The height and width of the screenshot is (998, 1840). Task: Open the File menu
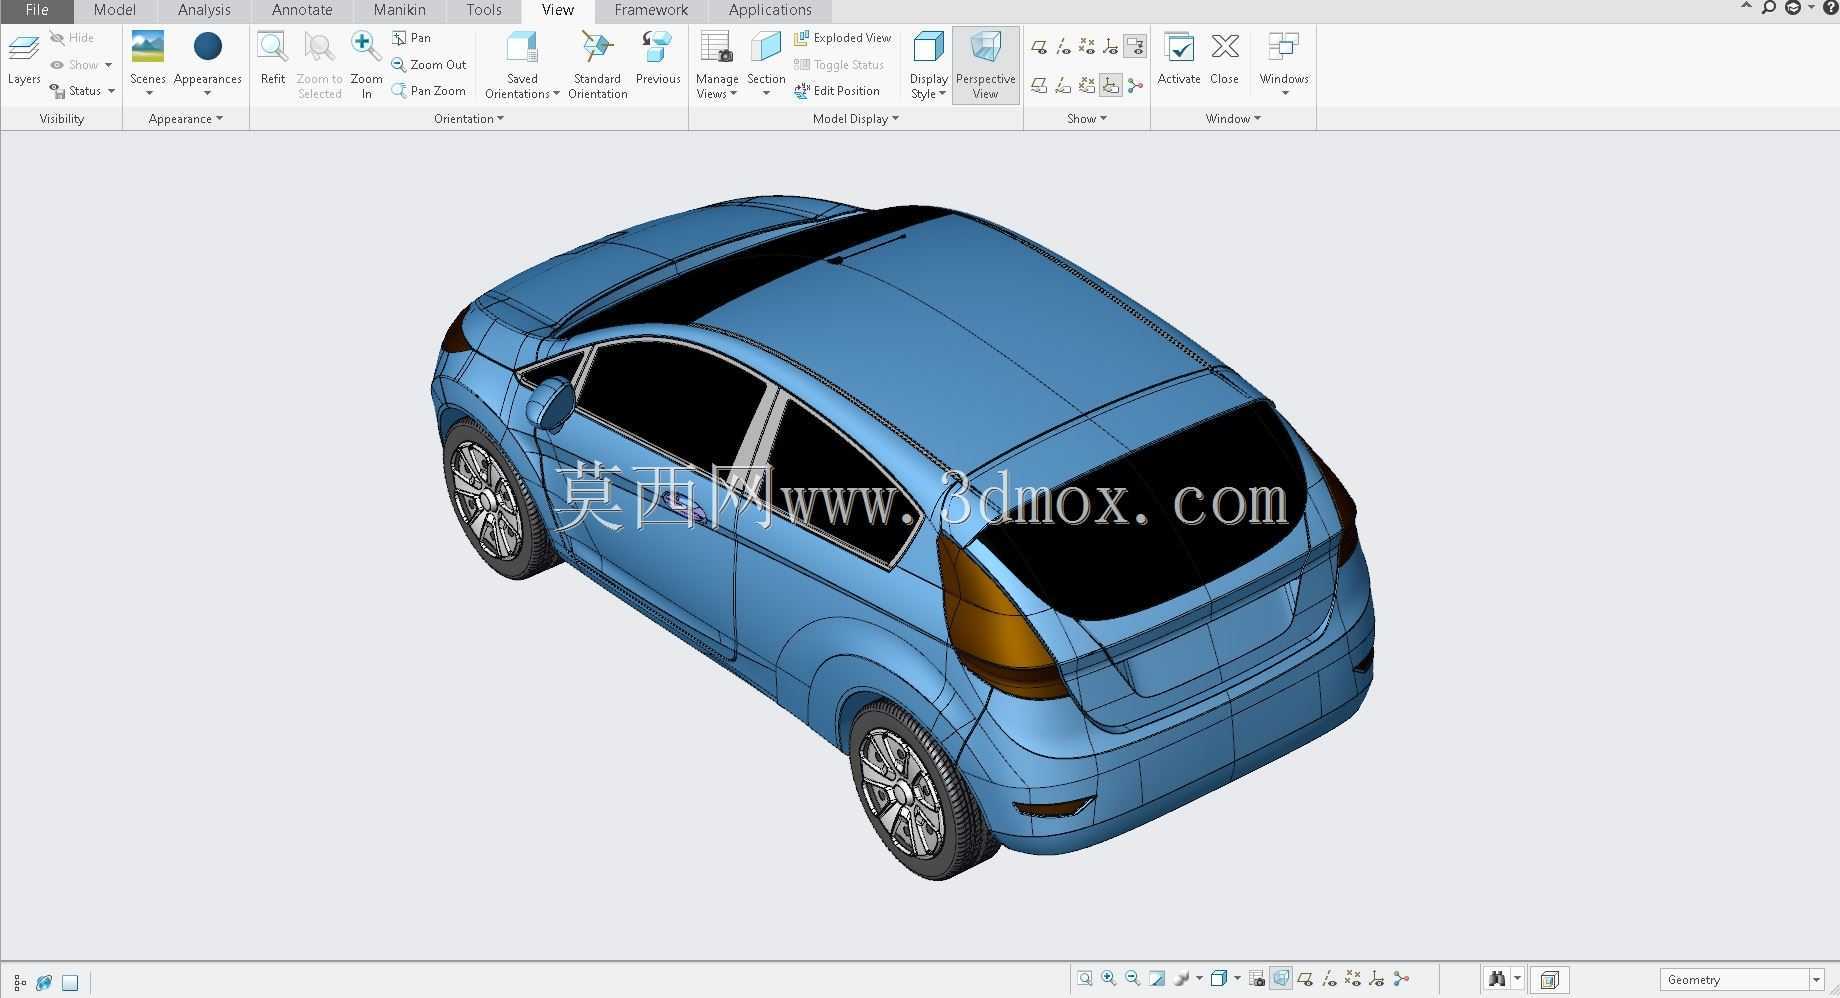click(37, 10)
